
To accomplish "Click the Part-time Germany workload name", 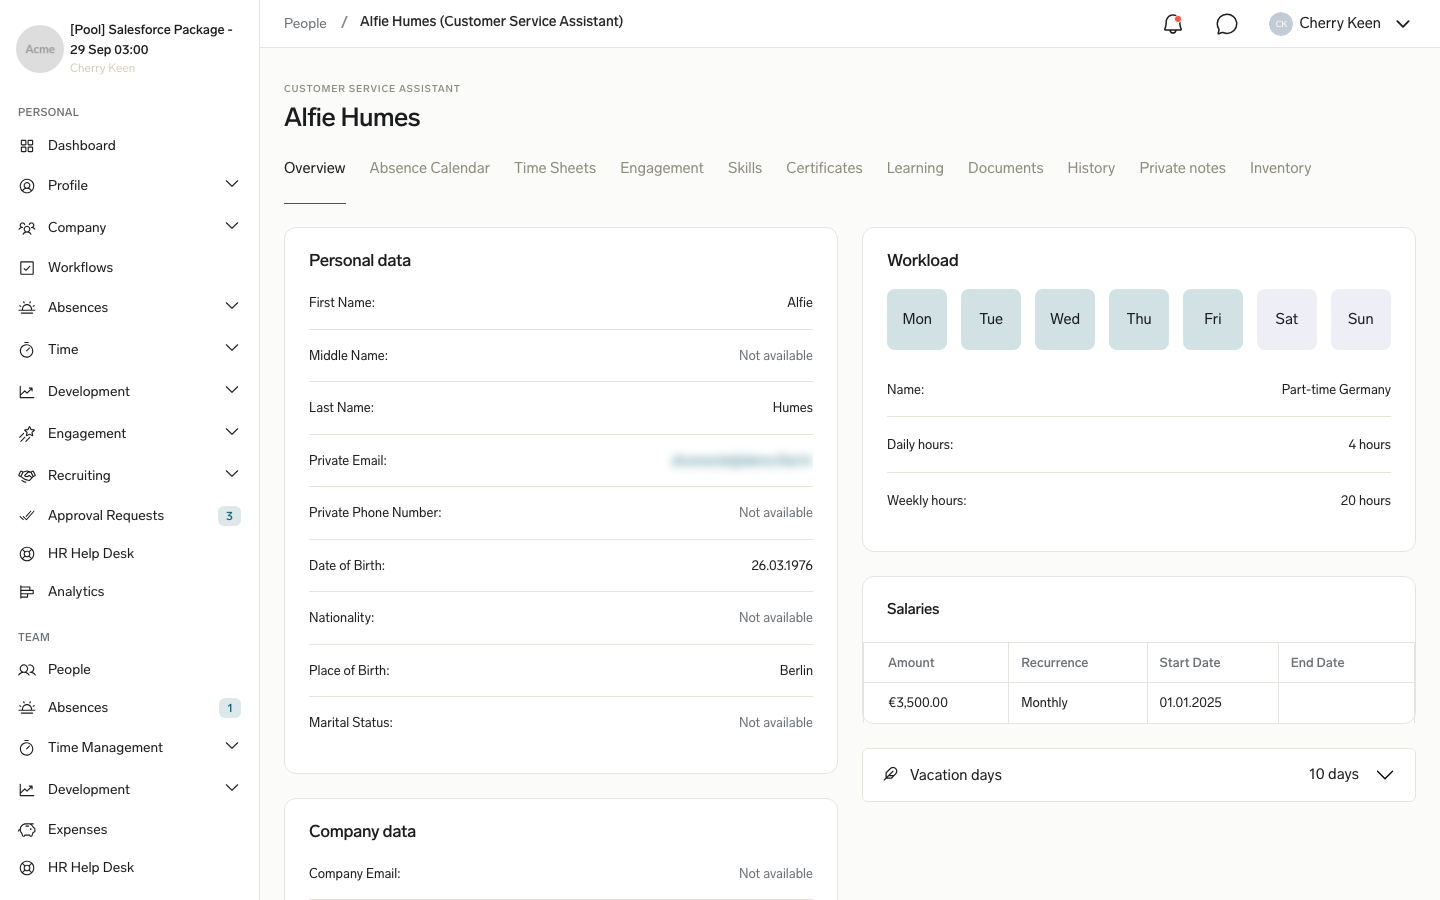I will pyautogui.click(x=1336, y=390).
